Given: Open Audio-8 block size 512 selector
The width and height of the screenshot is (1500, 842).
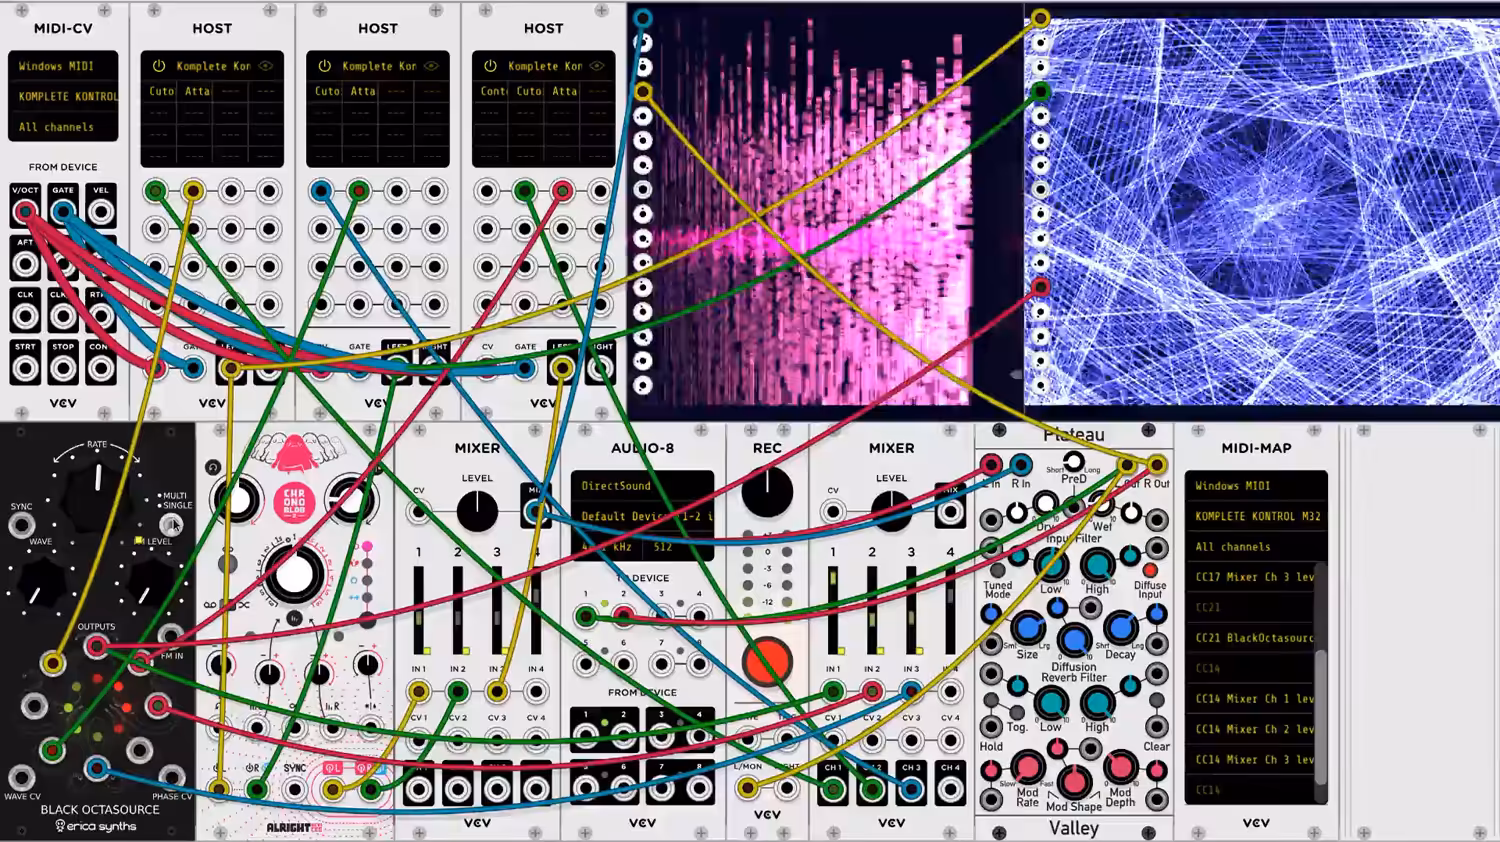Looking at the screenshot, I should coord(679,547).
